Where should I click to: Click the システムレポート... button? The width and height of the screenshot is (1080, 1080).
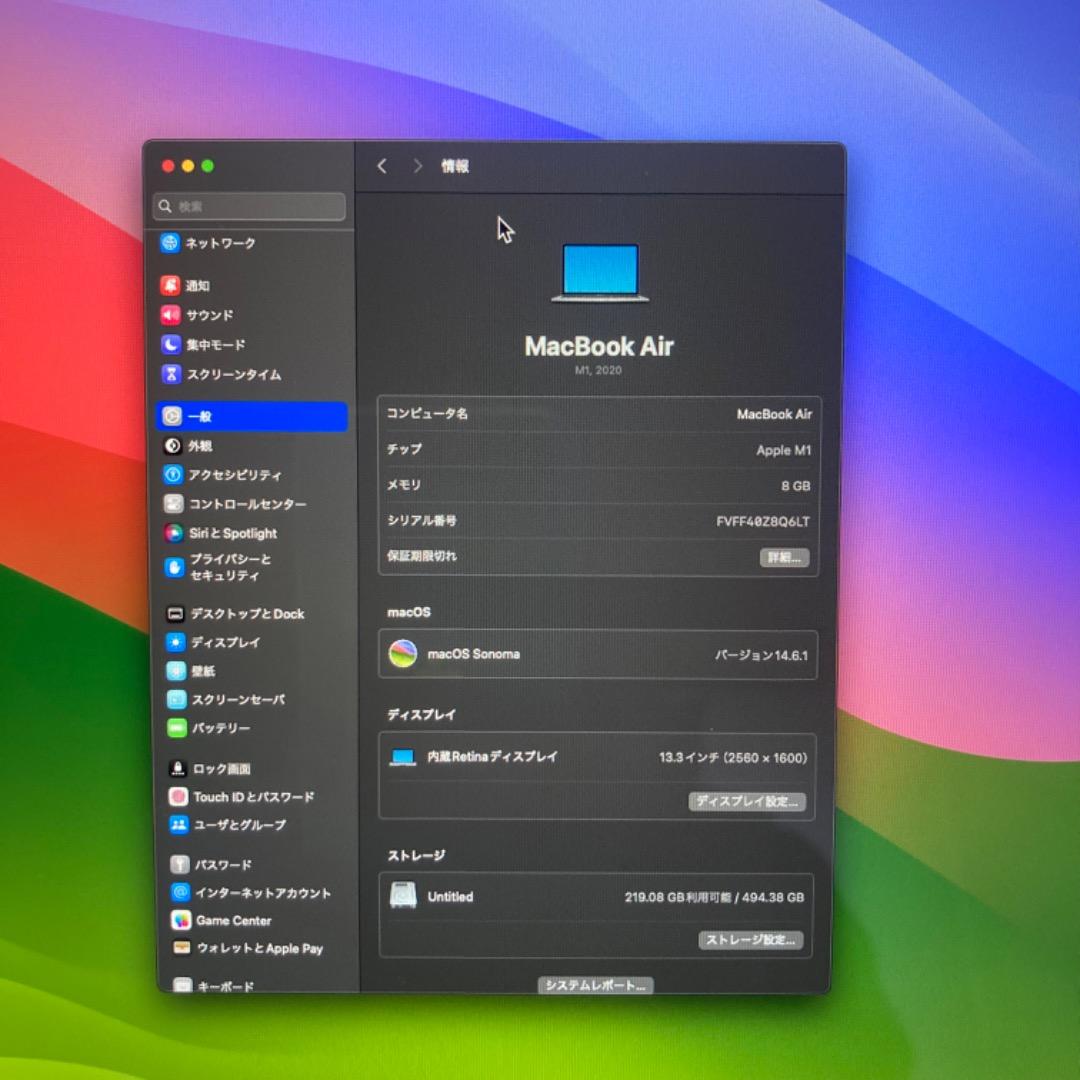click(x=597, y=985)
